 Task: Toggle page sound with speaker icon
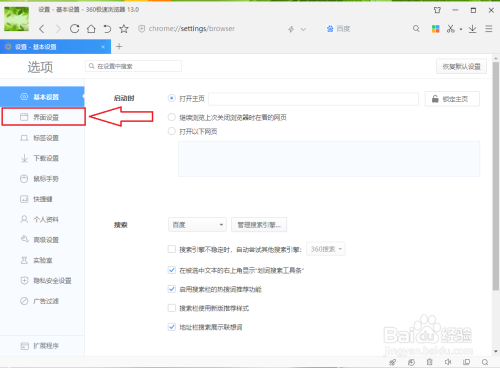pos(448,362)
